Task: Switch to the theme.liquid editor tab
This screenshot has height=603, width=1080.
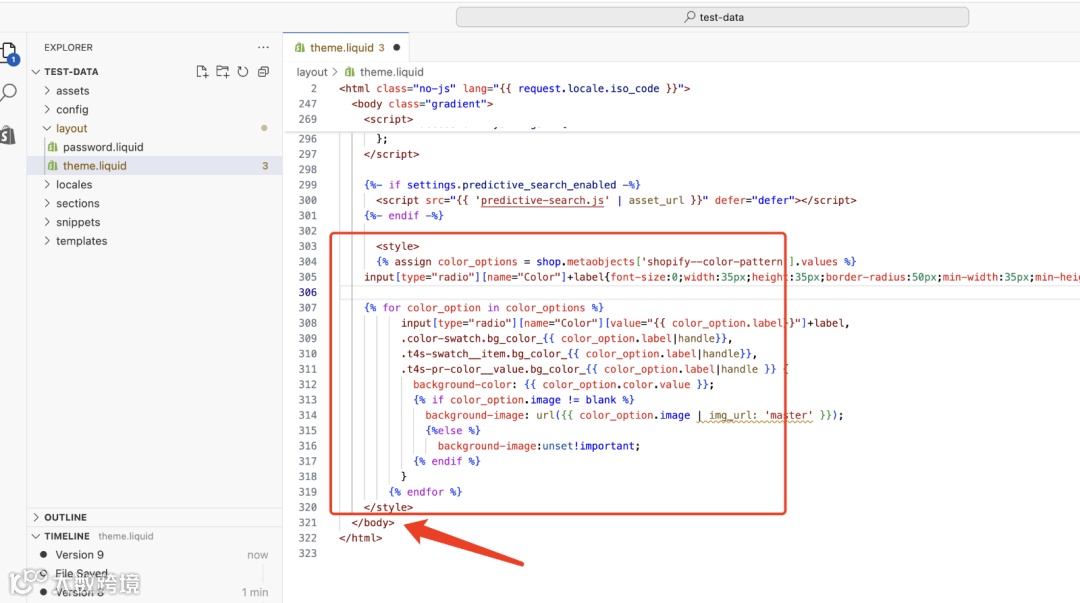Action: click(346, 48)
